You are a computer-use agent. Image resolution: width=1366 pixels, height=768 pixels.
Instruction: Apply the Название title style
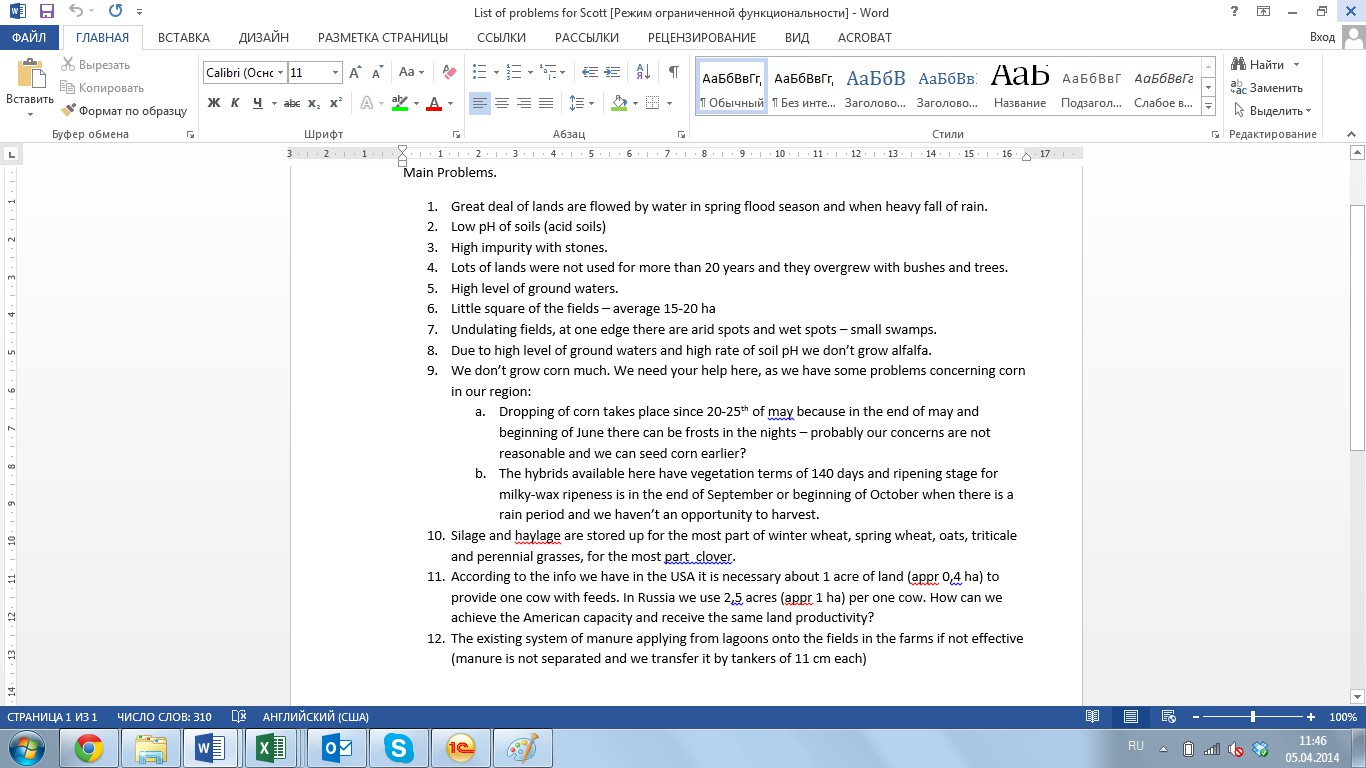click(1020, 86)
